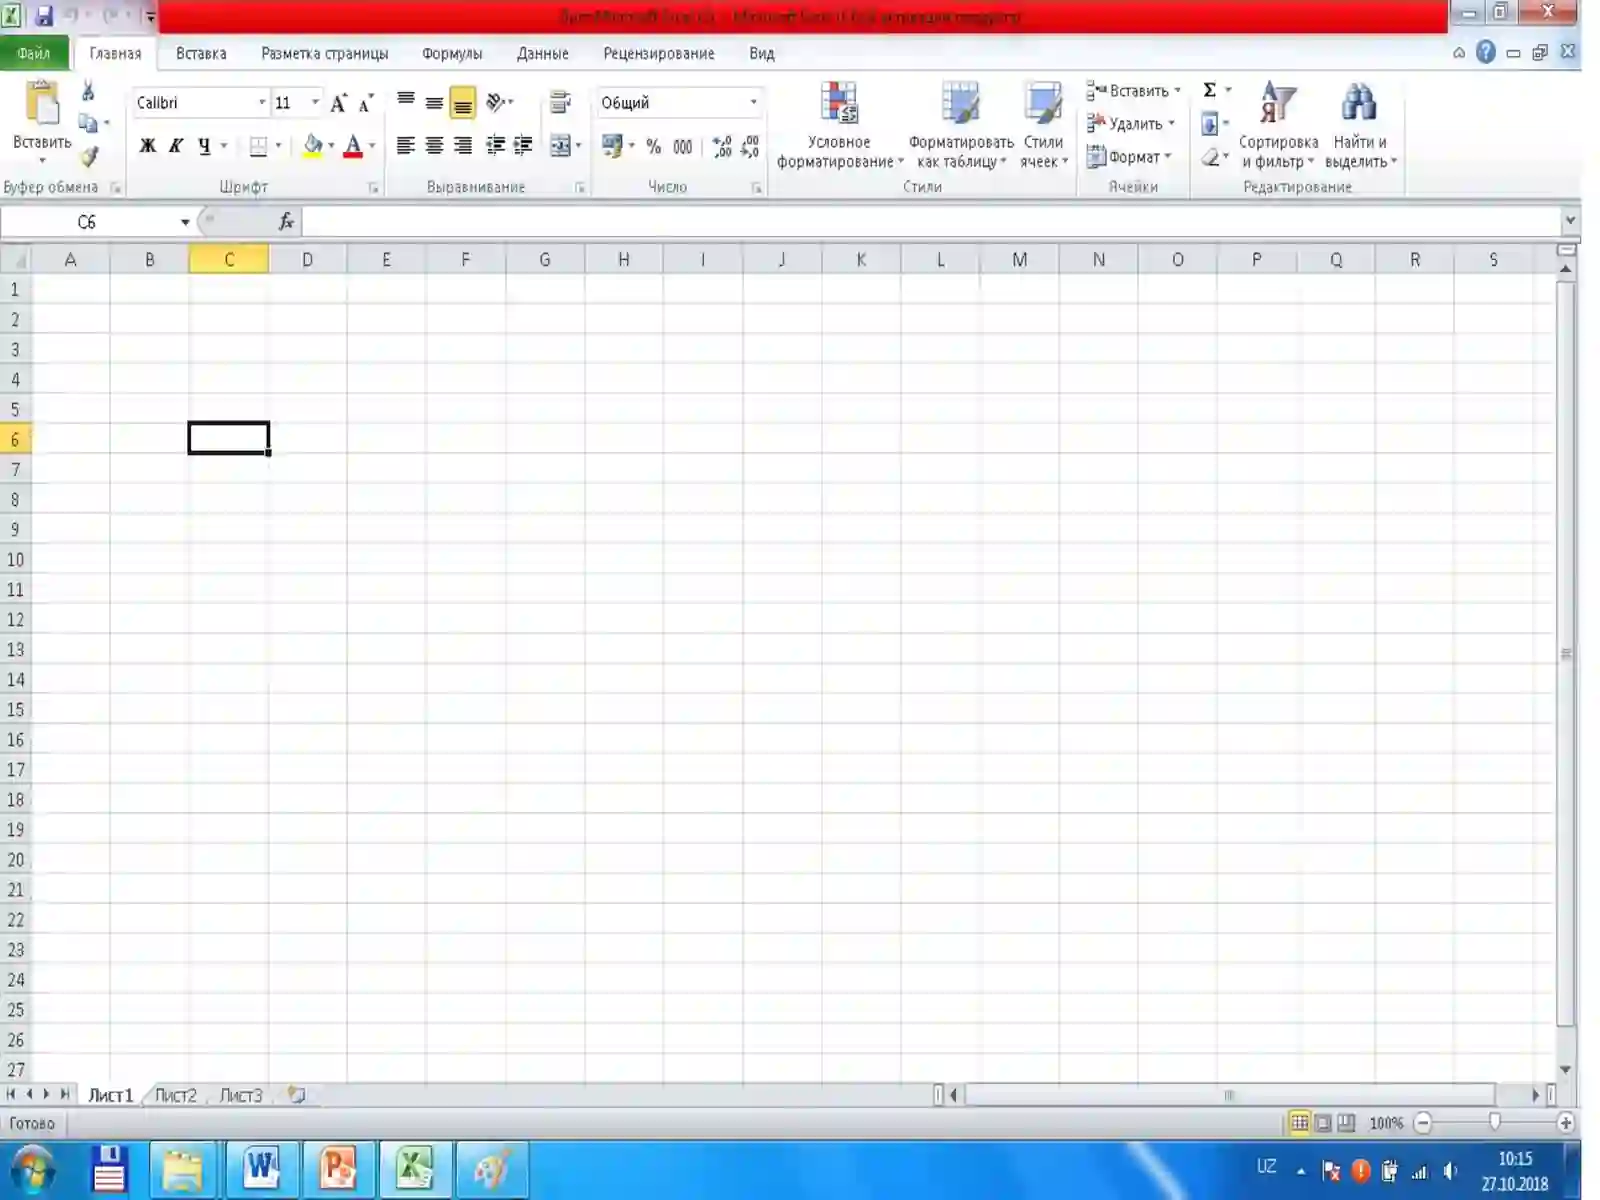
Task: Open Найти и выделить menu
Action: [1360, 125]
